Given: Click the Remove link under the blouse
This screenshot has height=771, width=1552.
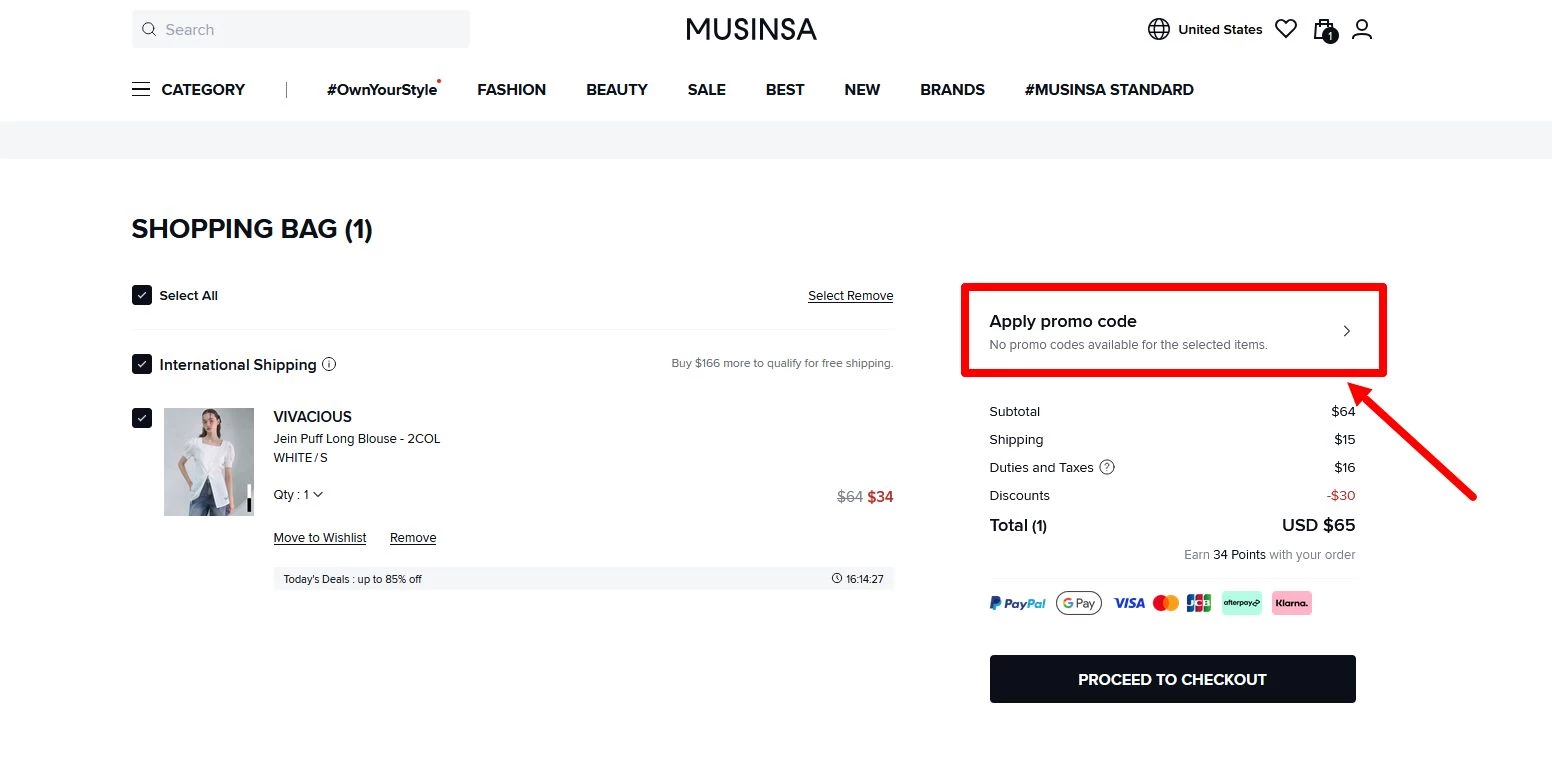Looking at the screenshot, I should (x=413, y=538).
